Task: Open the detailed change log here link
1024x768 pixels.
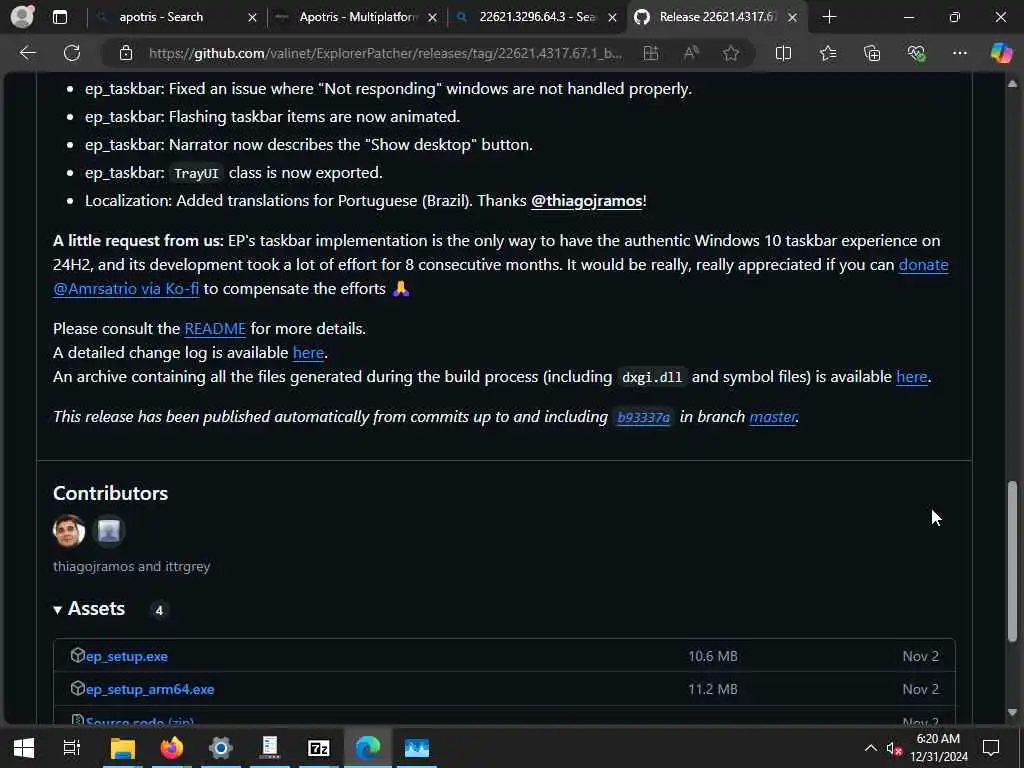Action: [308, 353]
